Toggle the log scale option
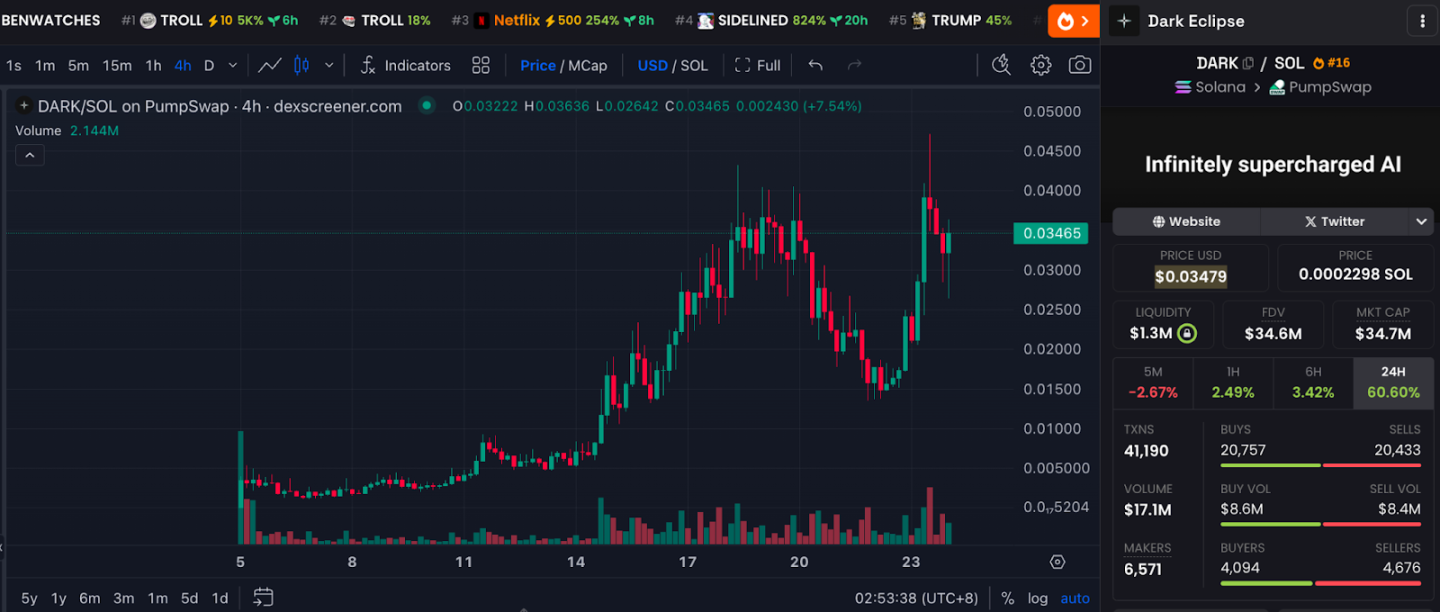This screenshot has height=612, width=1440. point(1038,598)
